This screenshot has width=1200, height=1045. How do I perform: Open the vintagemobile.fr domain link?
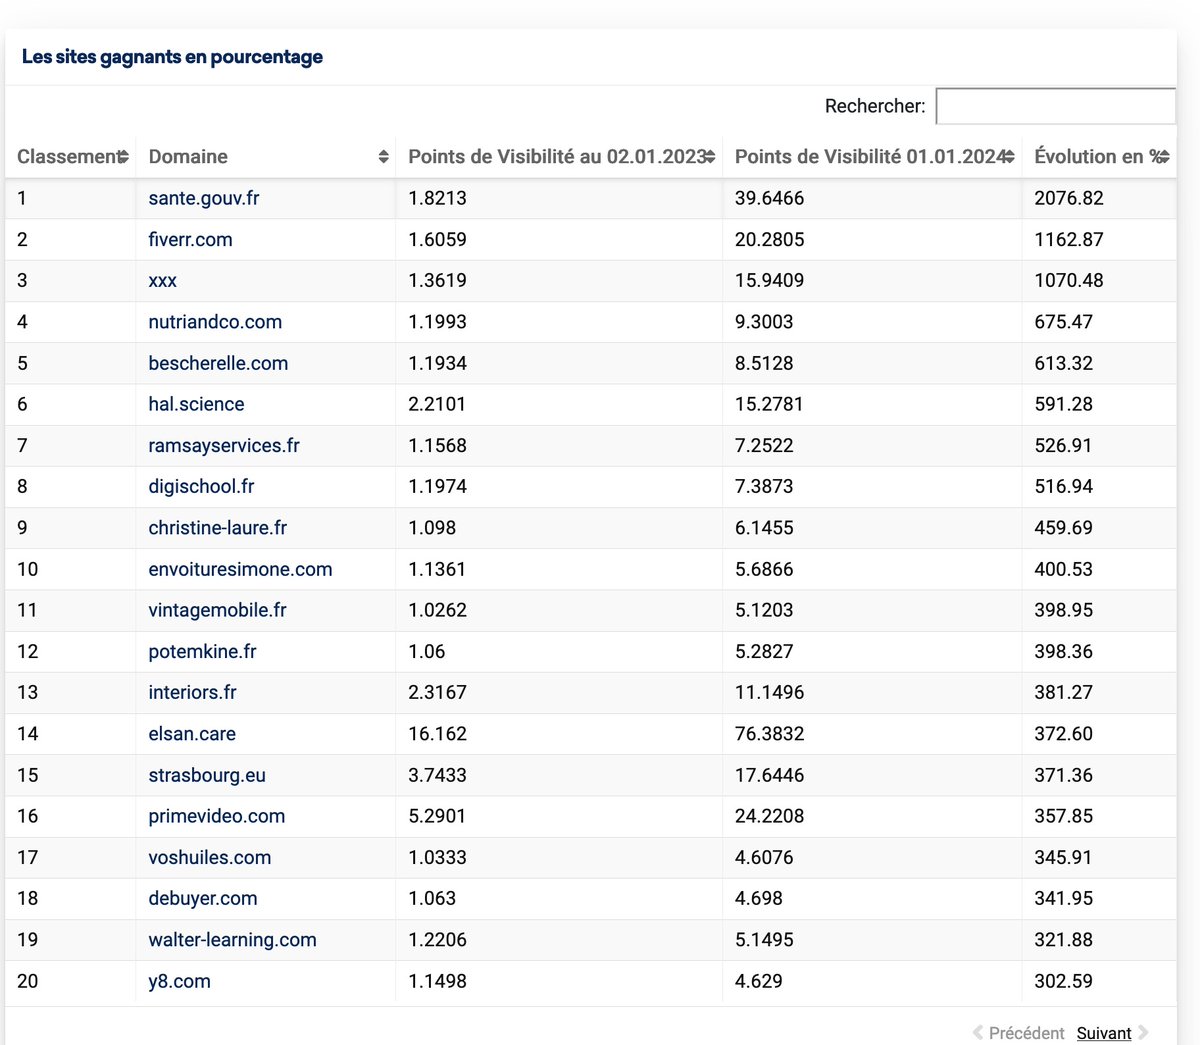coord(217,610)
